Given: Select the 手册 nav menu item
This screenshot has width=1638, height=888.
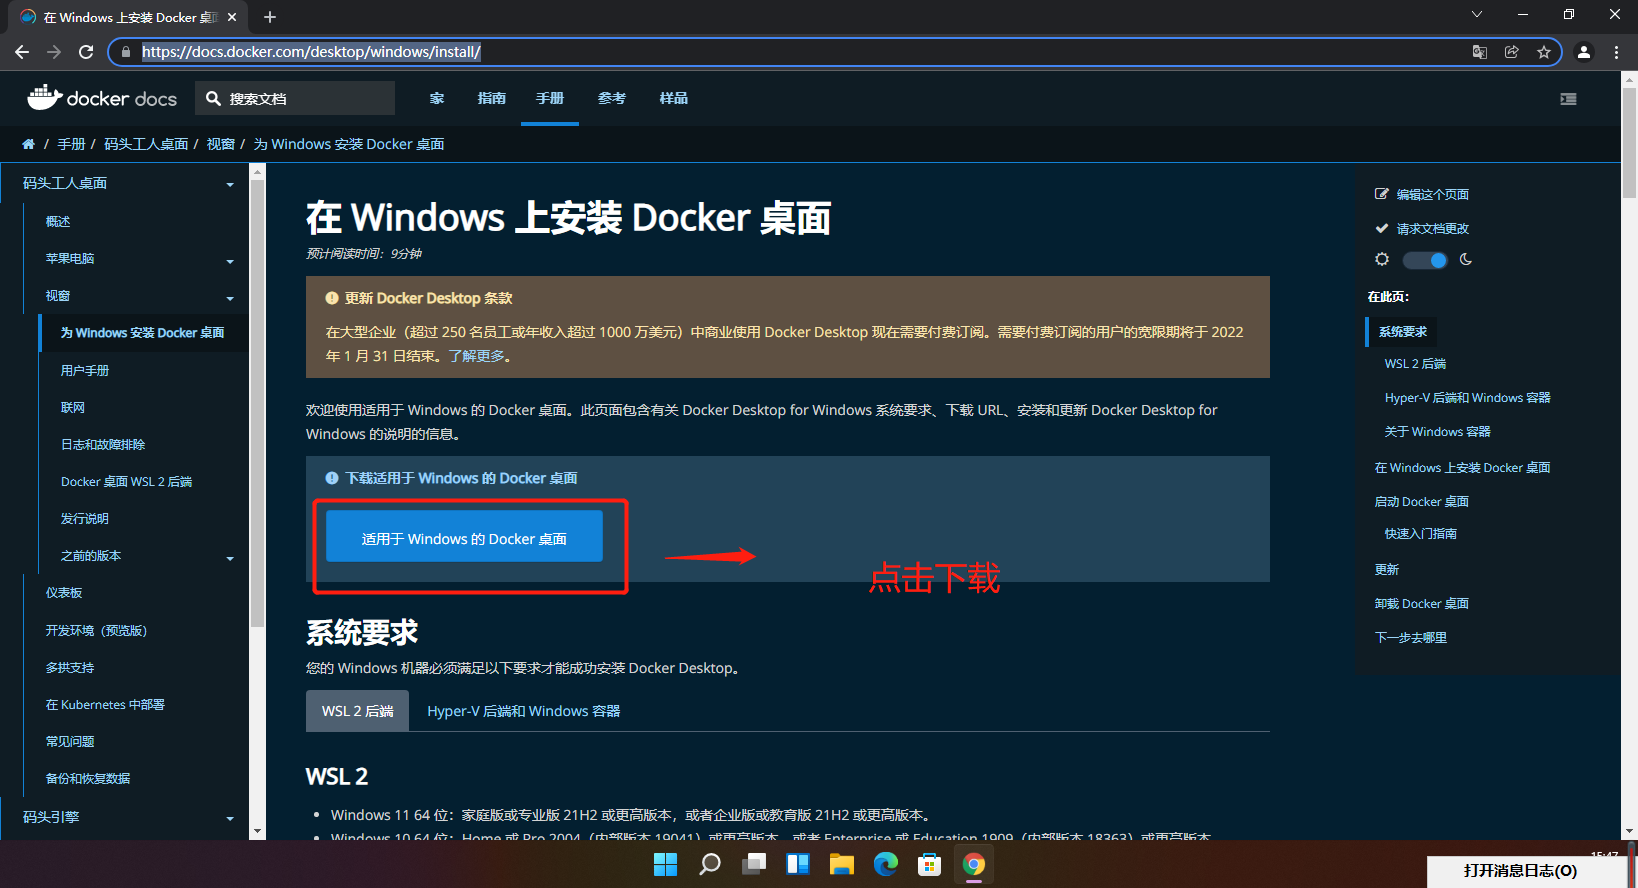Looking at the screenshot, I should [550, 98].
